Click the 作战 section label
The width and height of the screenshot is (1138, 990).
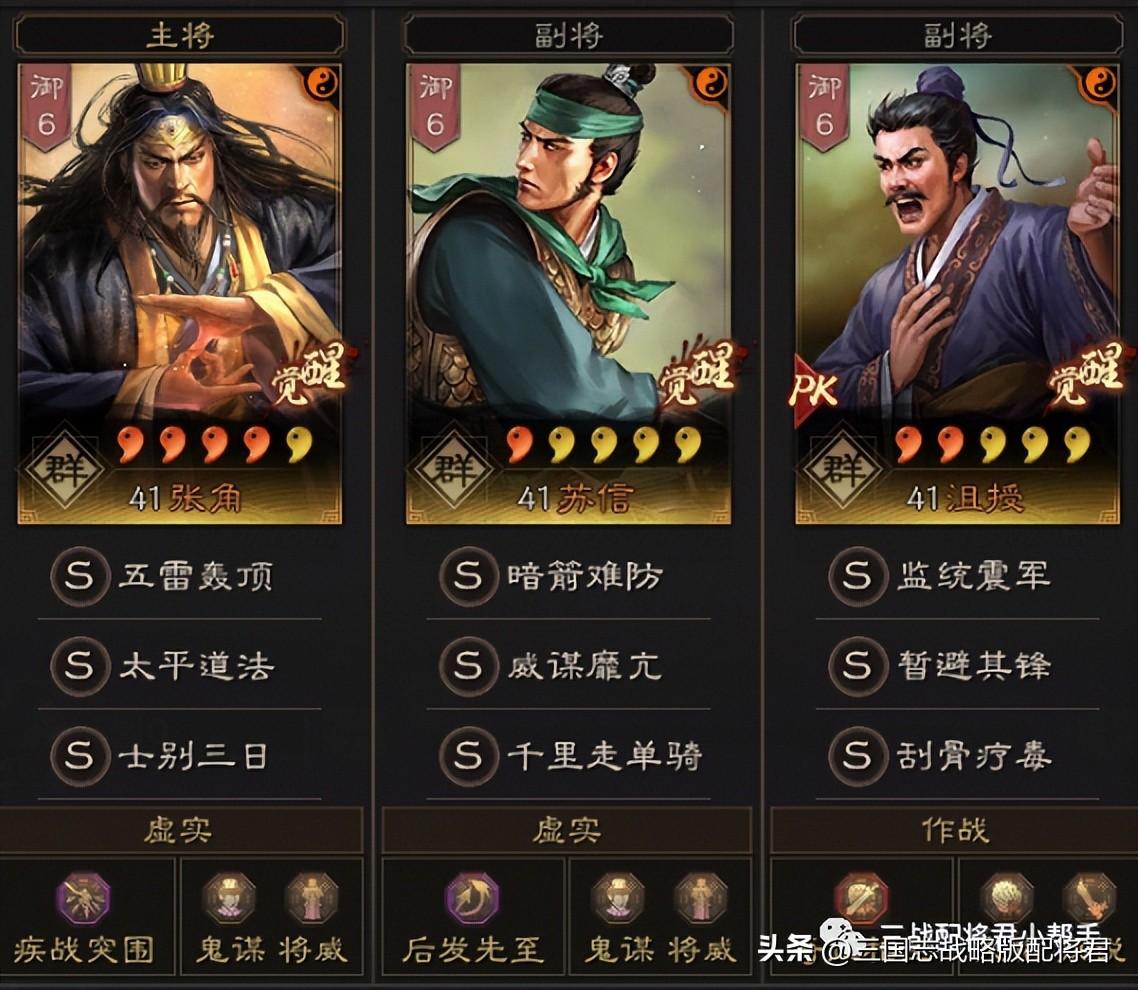tap(955, 830)
